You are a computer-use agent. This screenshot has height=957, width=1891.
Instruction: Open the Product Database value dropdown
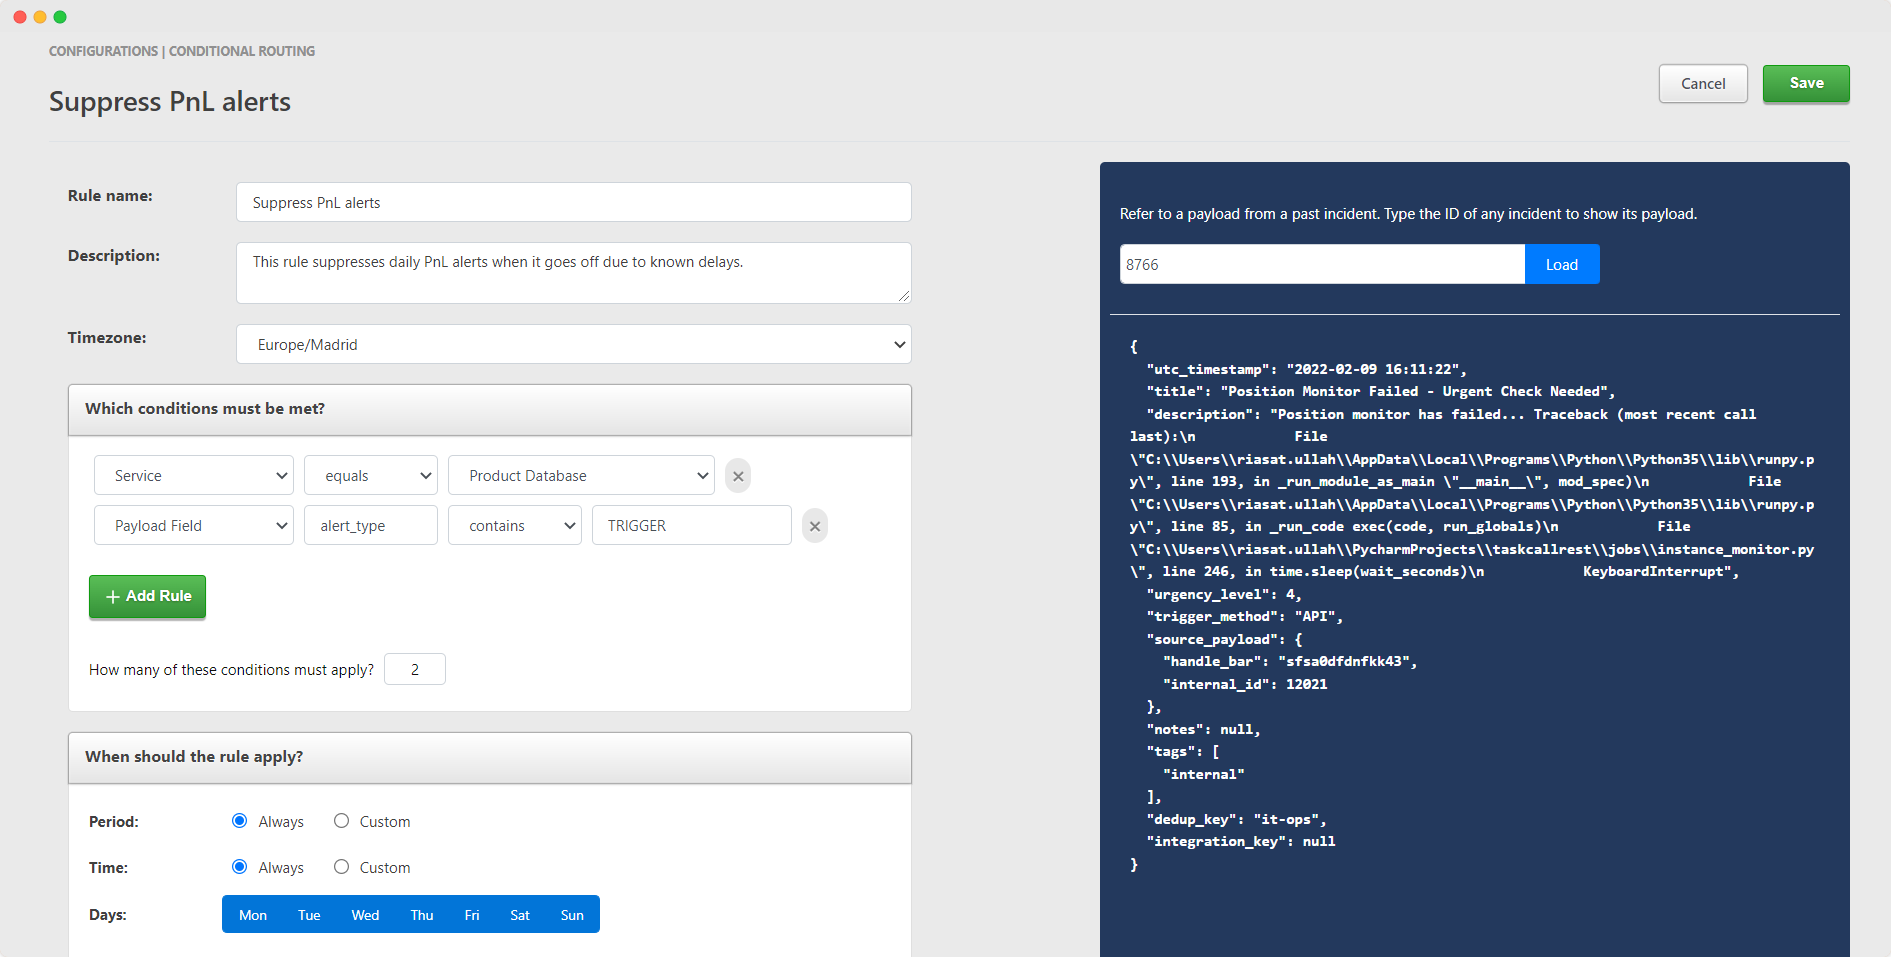point(581,475)
